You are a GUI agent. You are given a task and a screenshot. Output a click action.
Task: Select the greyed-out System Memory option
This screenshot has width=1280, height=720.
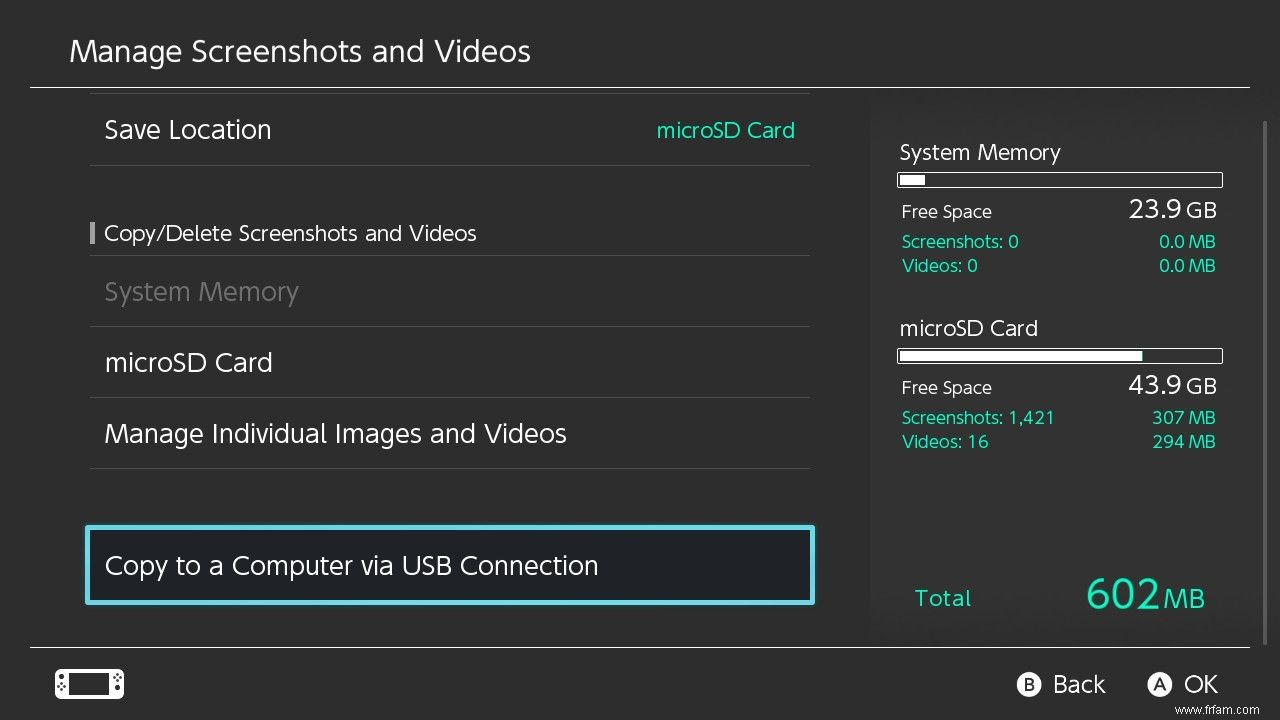coord(450,291)
